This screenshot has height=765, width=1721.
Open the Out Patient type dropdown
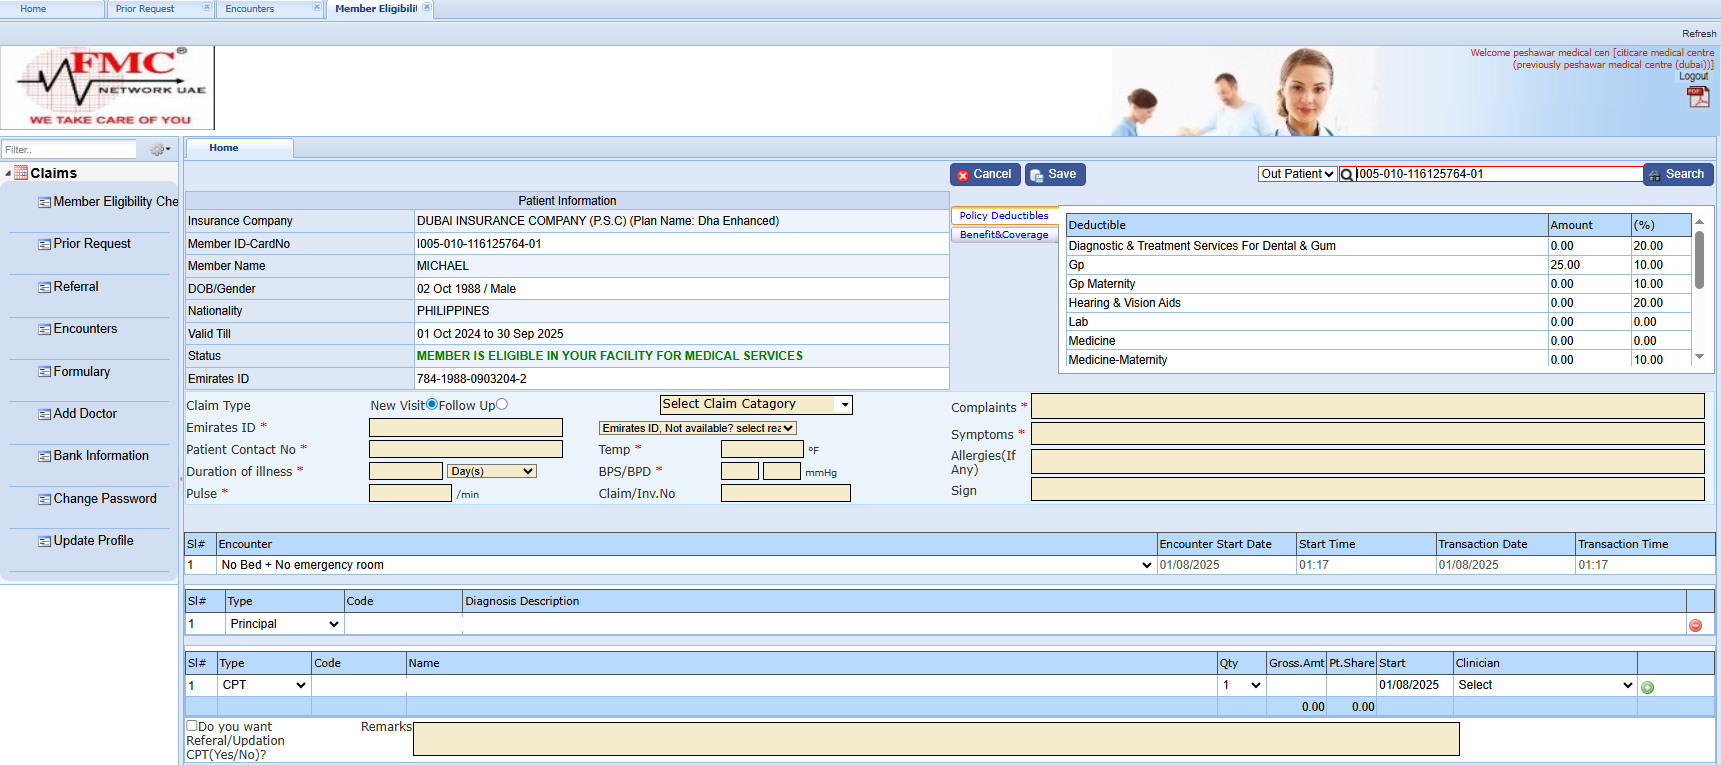1297,174
